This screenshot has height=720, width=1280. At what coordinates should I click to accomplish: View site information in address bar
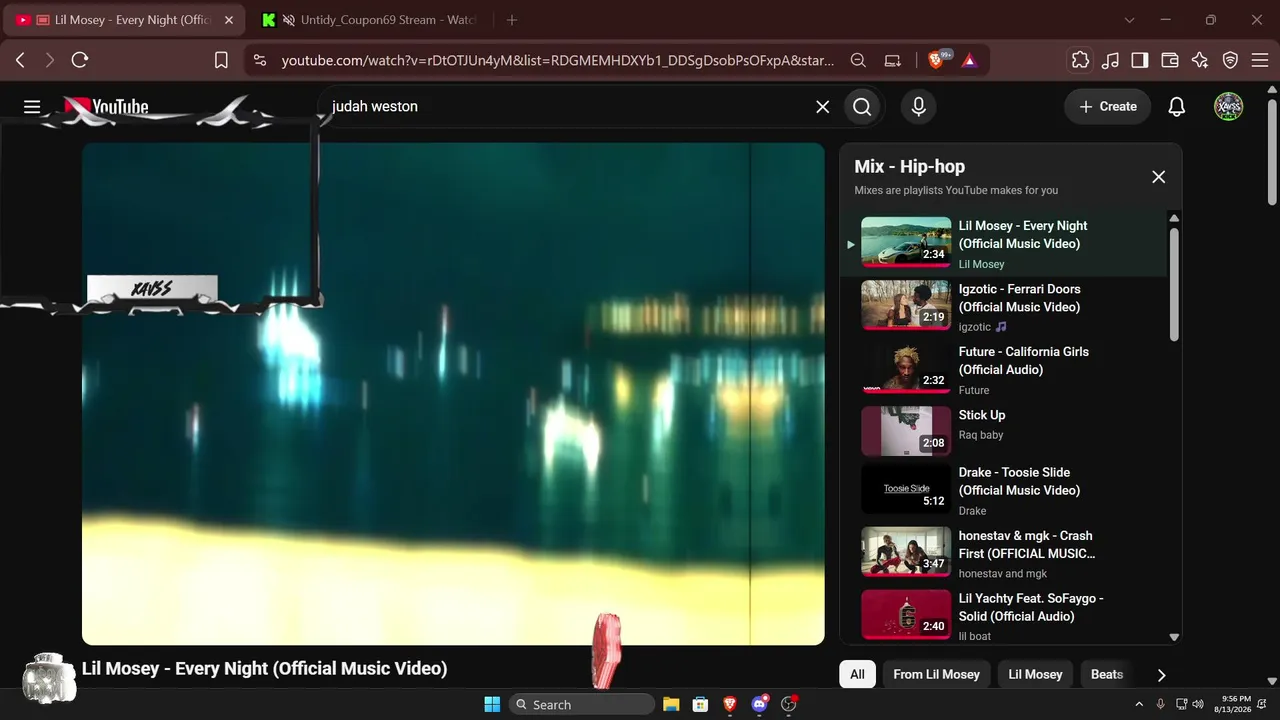[x=260, y=60]
